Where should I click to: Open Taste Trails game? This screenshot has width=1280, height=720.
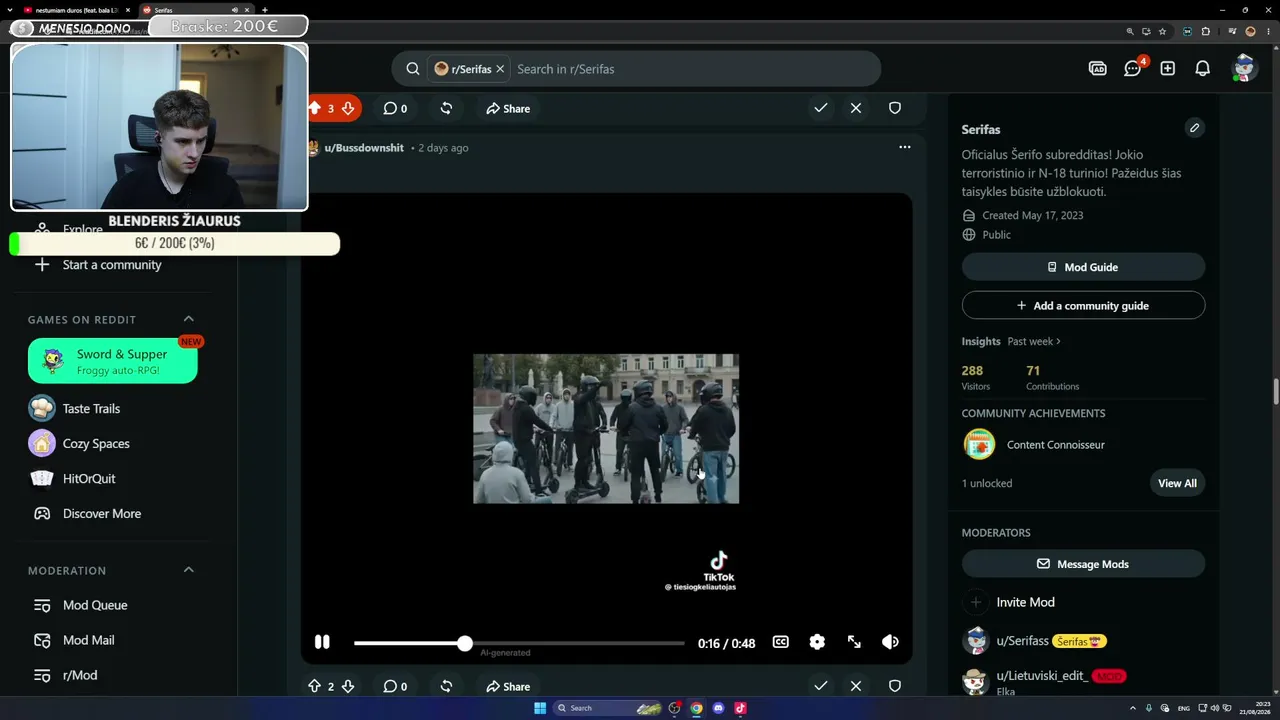(91, 408)
